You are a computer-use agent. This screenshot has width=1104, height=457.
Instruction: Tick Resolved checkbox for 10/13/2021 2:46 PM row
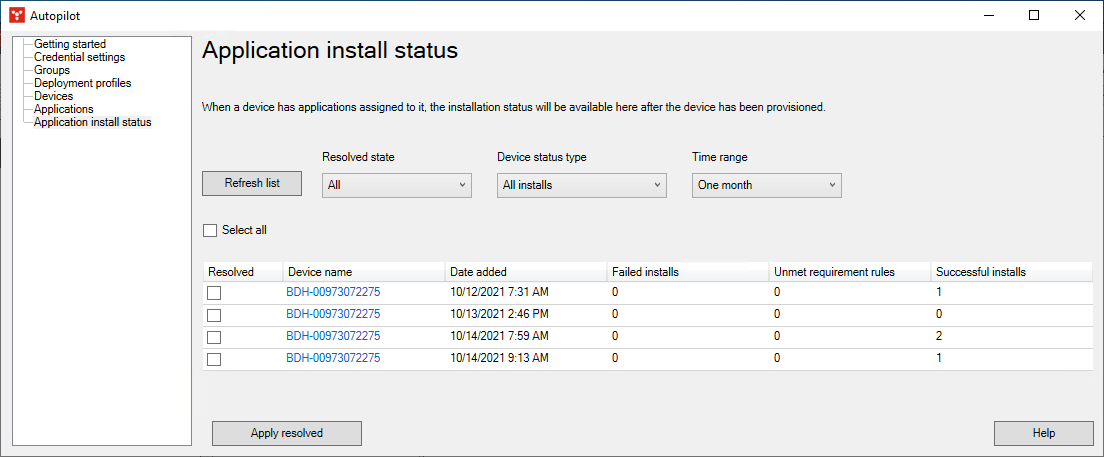[x=214, y=315]
